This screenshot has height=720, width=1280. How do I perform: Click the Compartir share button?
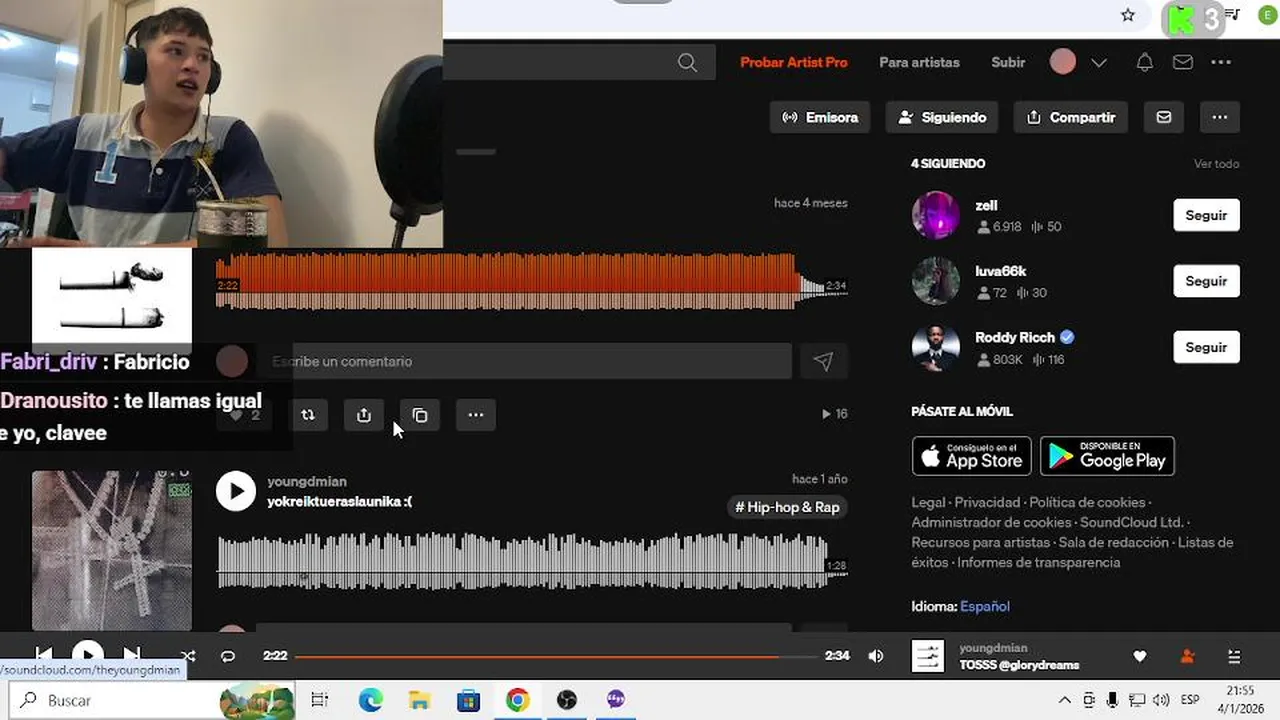coord(1071,117)
